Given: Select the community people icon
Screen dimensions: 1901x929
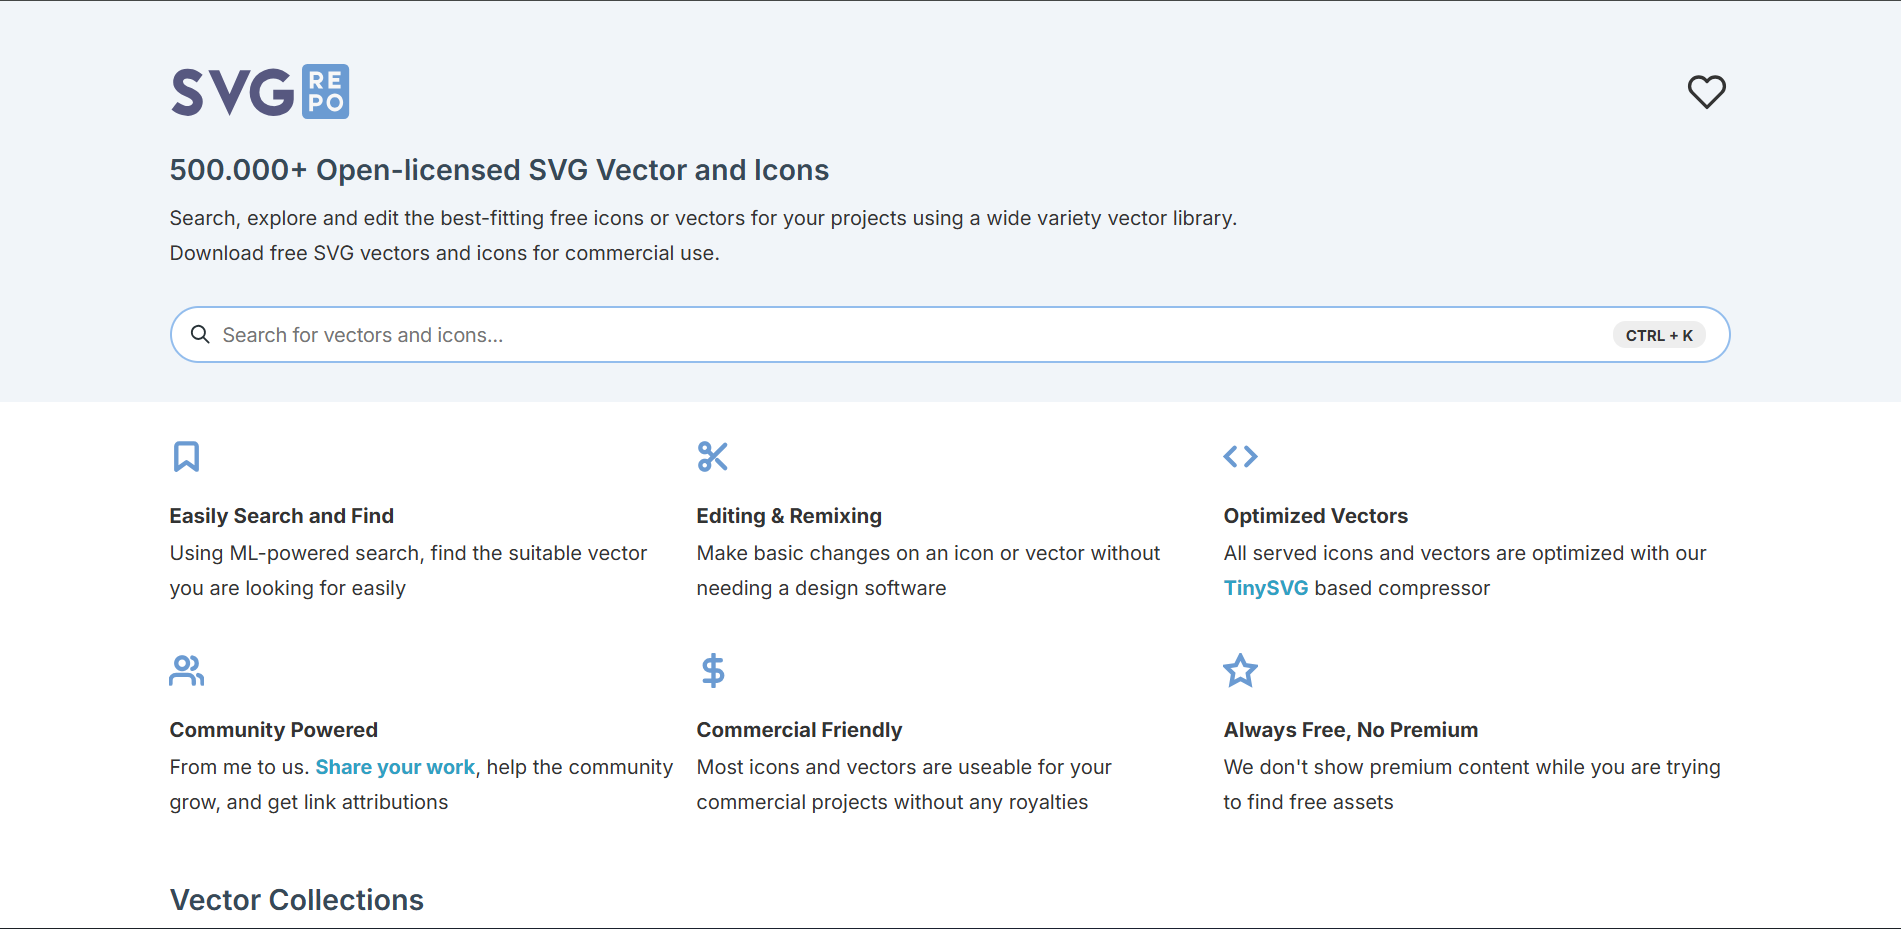Looking at the screenshot, I should pyautogui.click(x=185, y=670).
